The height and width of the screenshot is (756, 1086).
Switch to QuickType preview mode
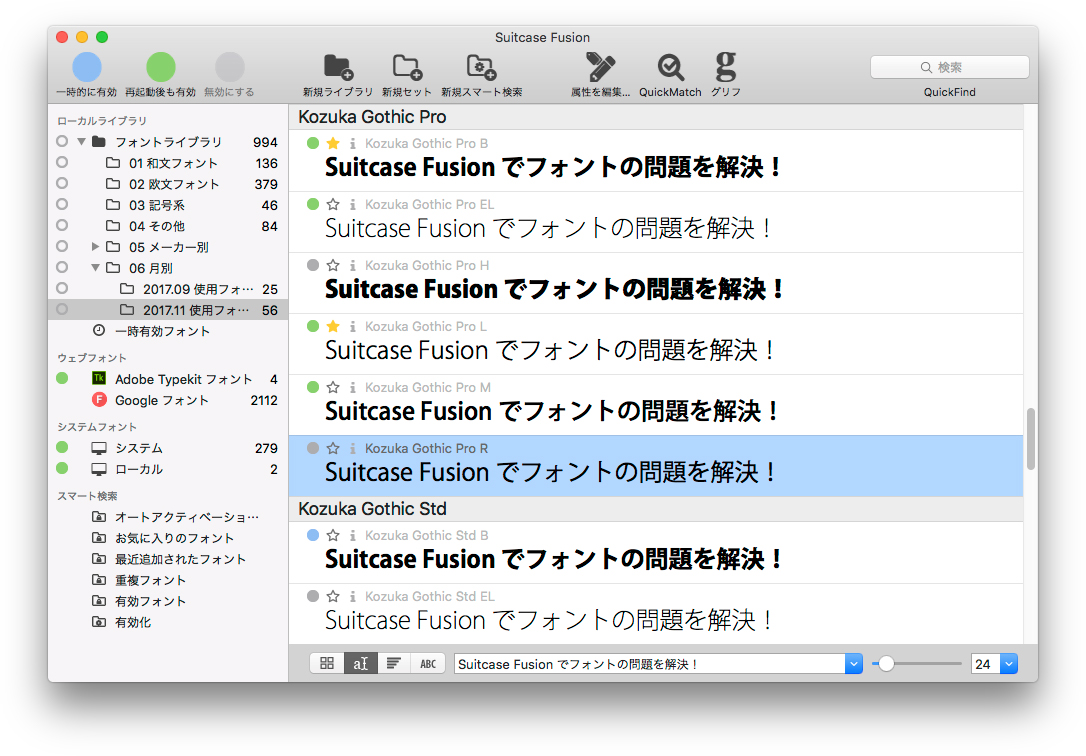(360, 663)
